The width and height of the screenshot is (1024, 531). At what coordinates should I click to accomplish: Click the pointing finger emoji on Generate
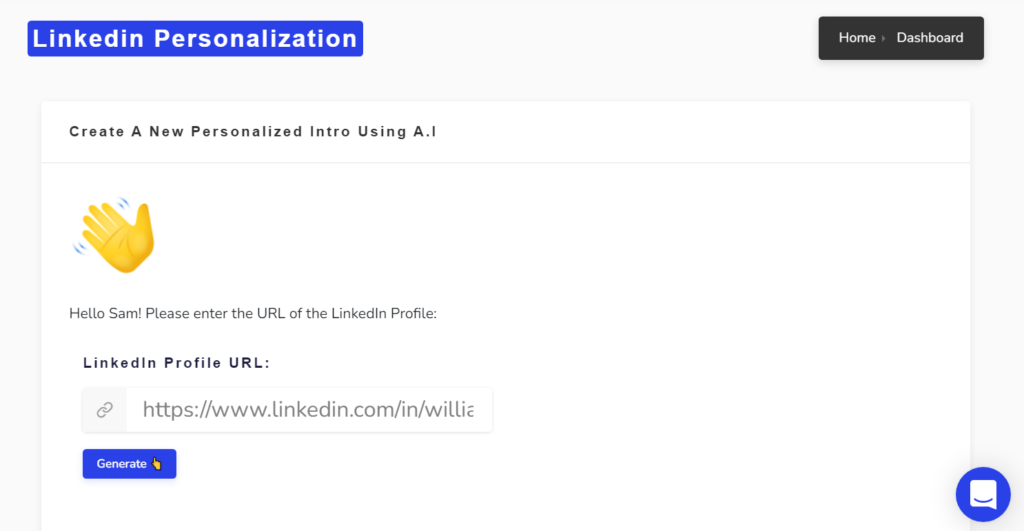[157, 464]
